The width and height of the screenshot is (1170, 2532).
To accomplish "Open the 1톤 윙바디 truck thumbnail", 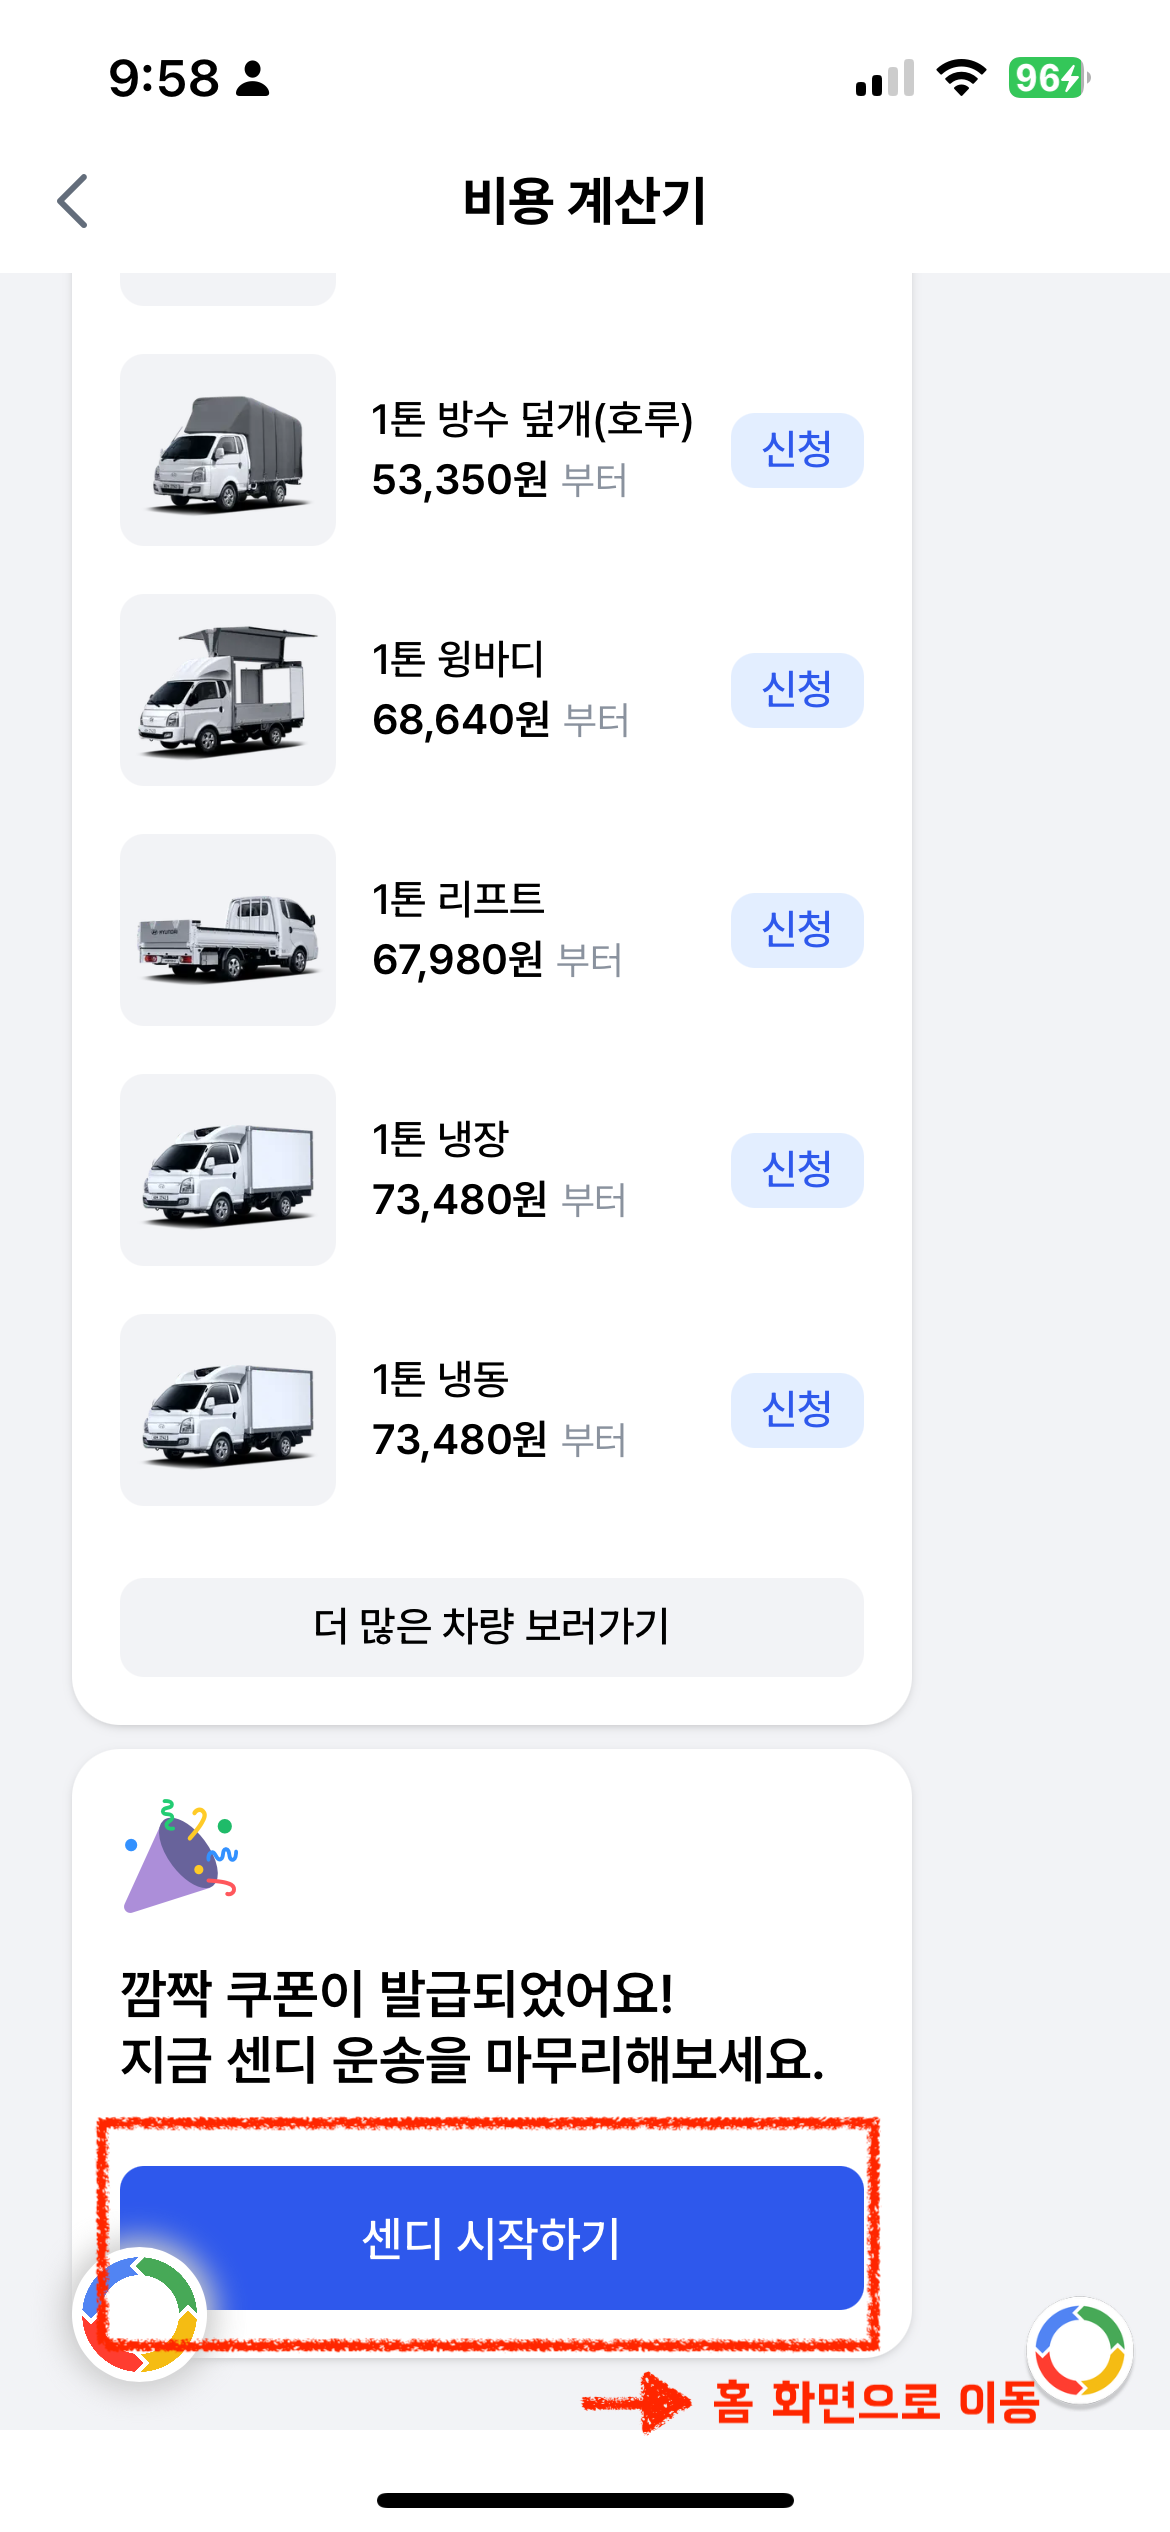I will pos(228,690).
